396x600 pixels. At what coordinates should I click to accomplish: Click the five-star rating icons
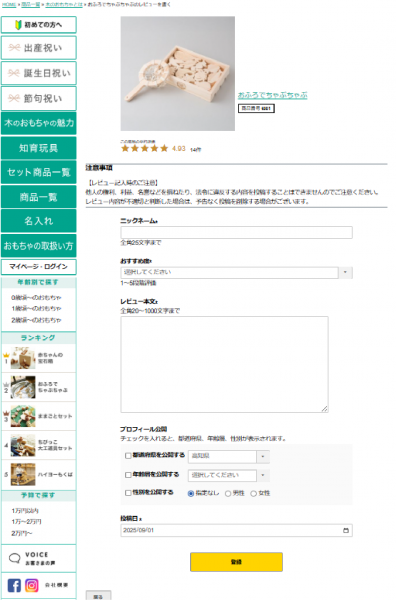point(145,148)
